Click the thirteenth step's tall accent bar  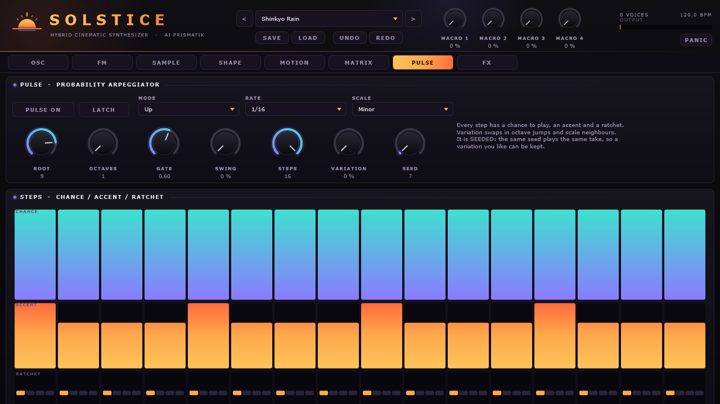click(x=555, y=336)
